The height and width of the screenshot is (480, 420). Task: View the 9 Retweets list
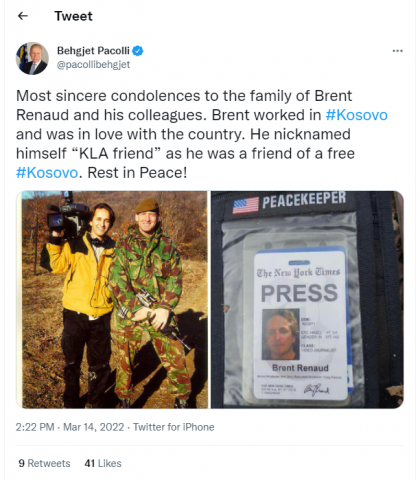(x=44, y=463)
